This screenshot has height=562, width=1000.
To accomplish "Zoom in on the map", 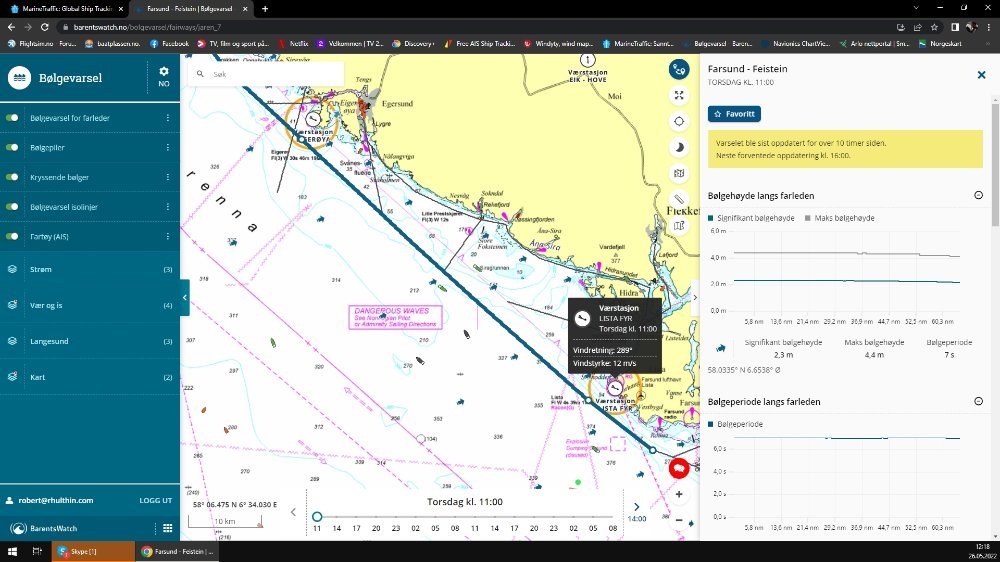I will tap(679, 494).
